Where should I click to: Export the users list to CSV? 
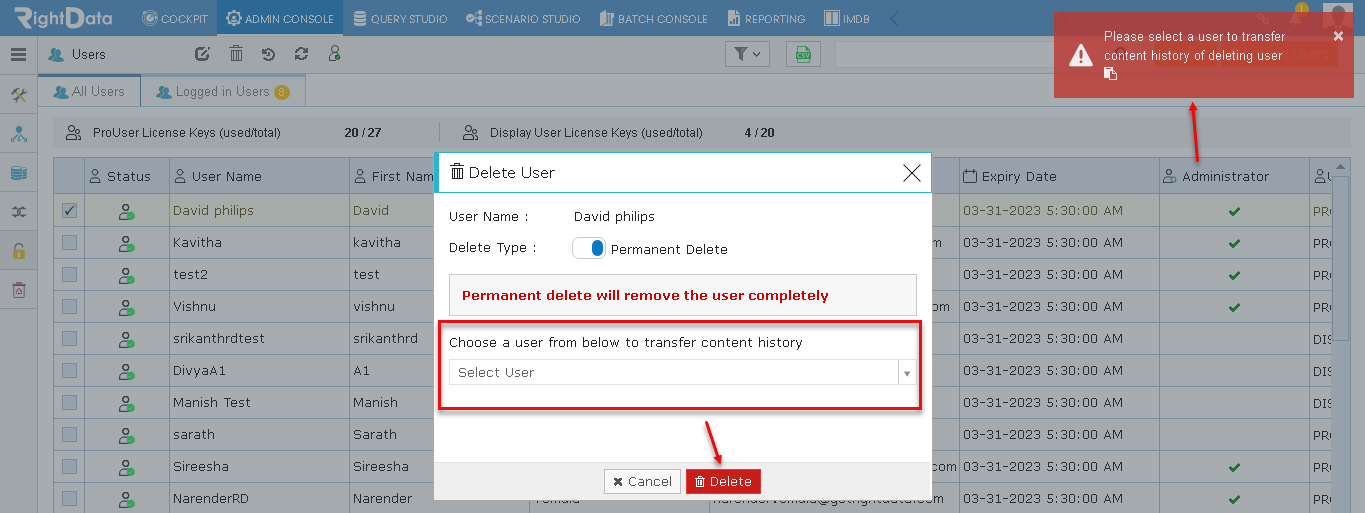(x=803, y=55)
